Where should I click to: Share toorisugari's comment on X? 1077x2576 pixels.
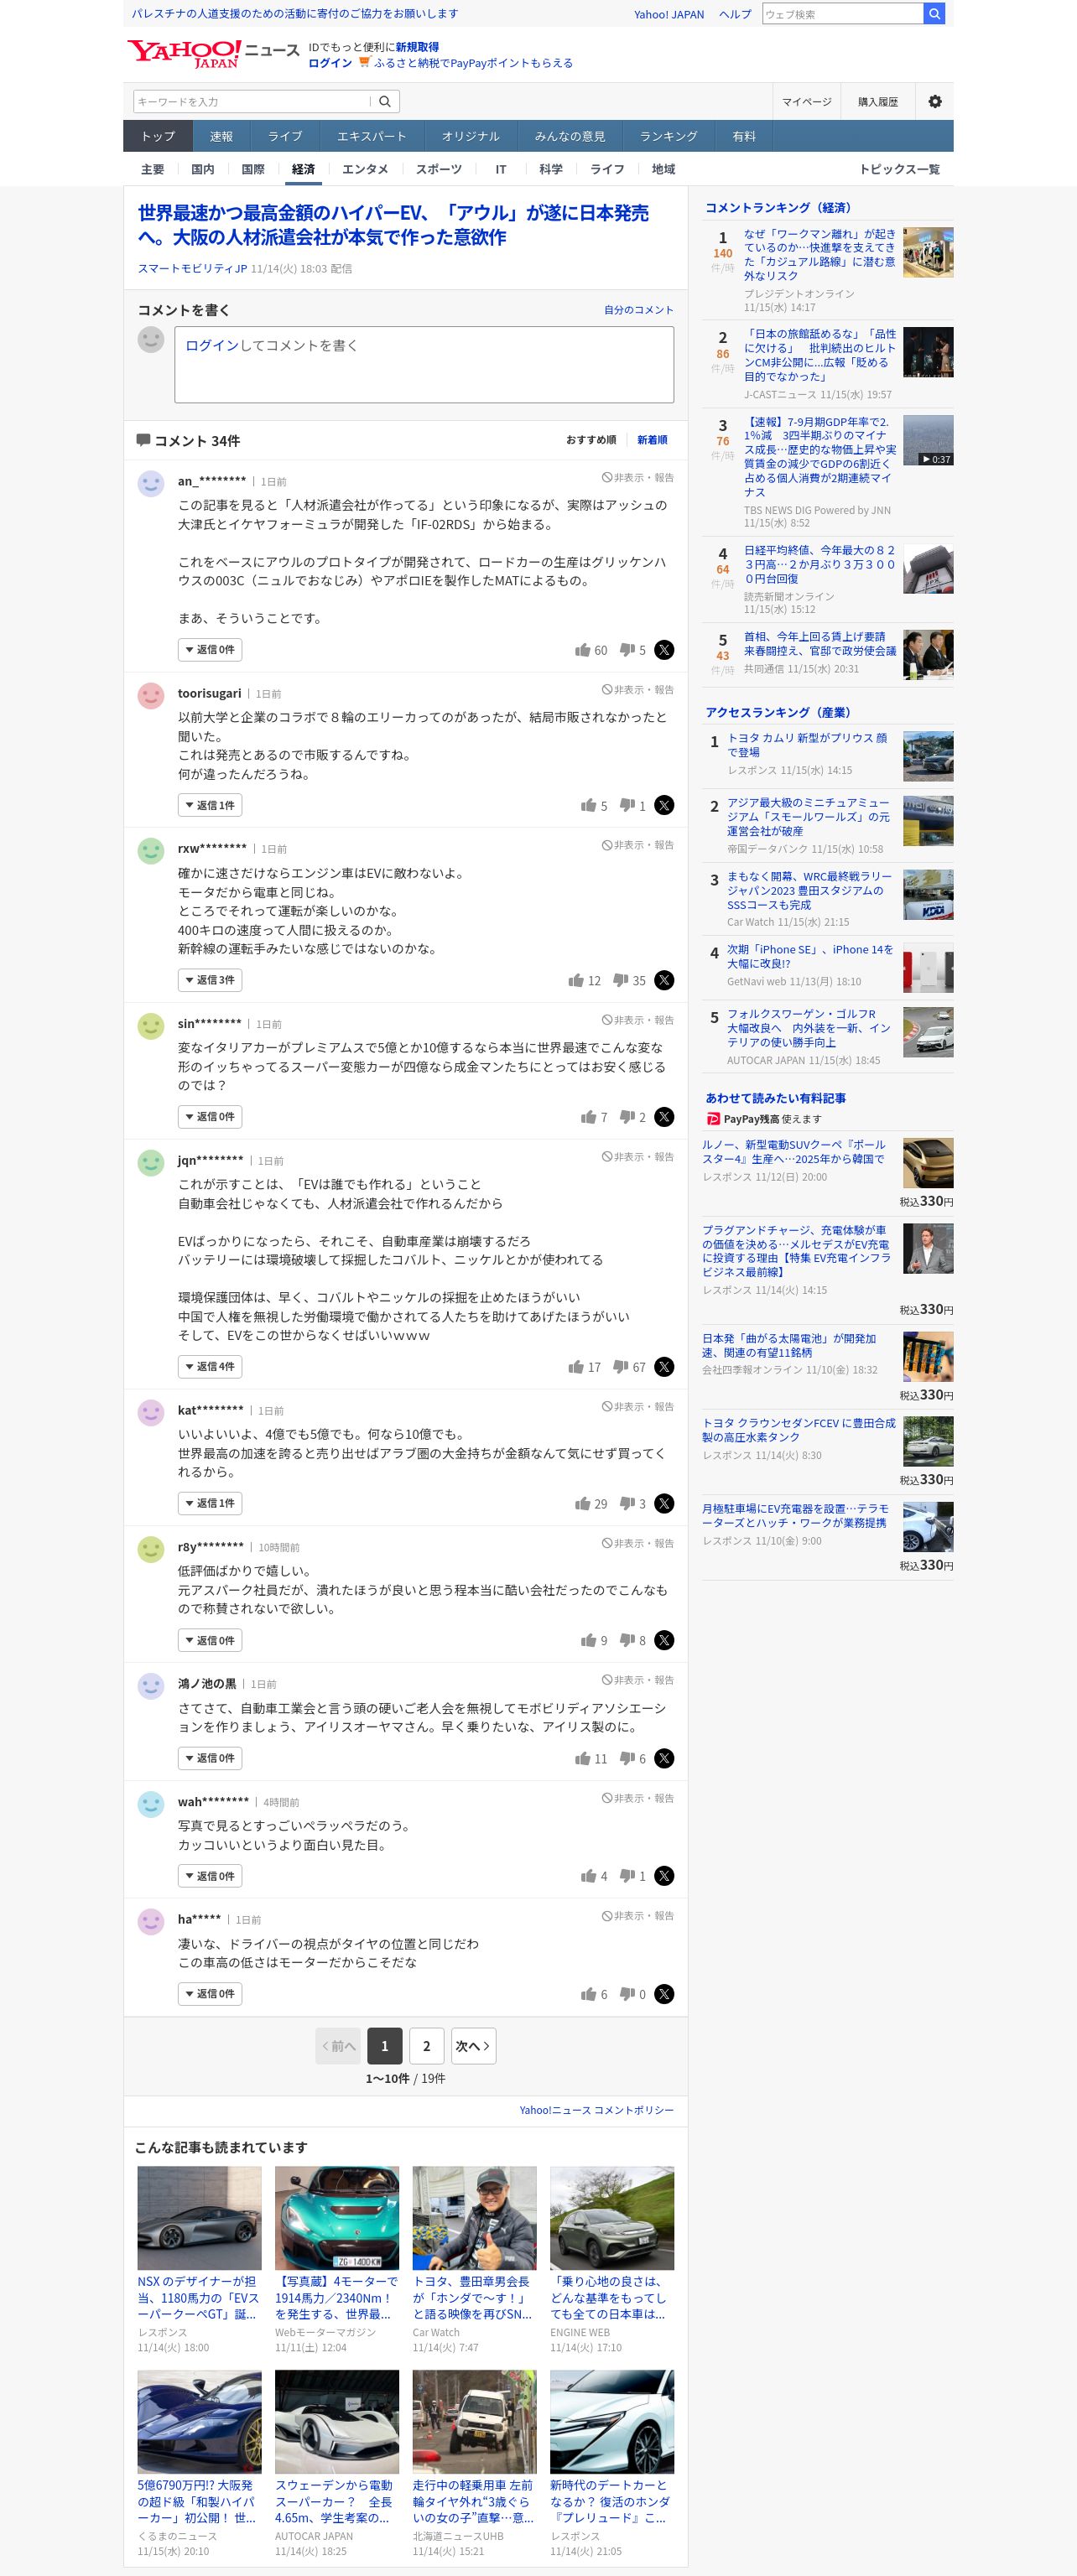(x=664, y=805)
